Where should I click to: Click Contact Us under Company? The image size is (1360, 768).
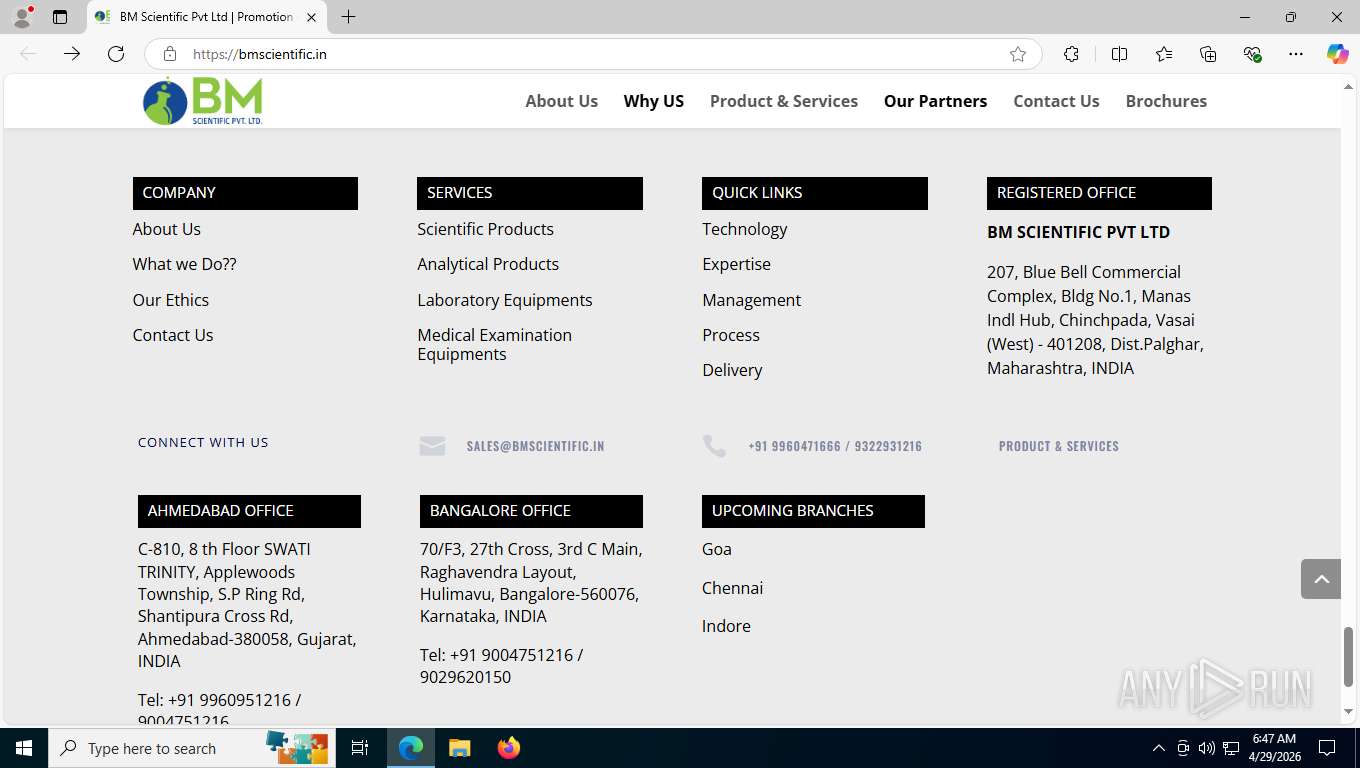point(173,335)
